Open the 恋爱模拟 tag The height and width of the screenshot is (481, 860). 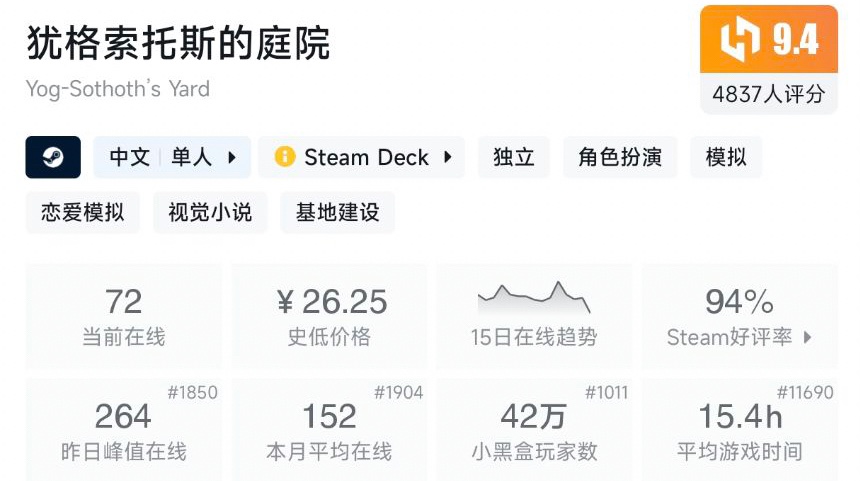point(83,212)
